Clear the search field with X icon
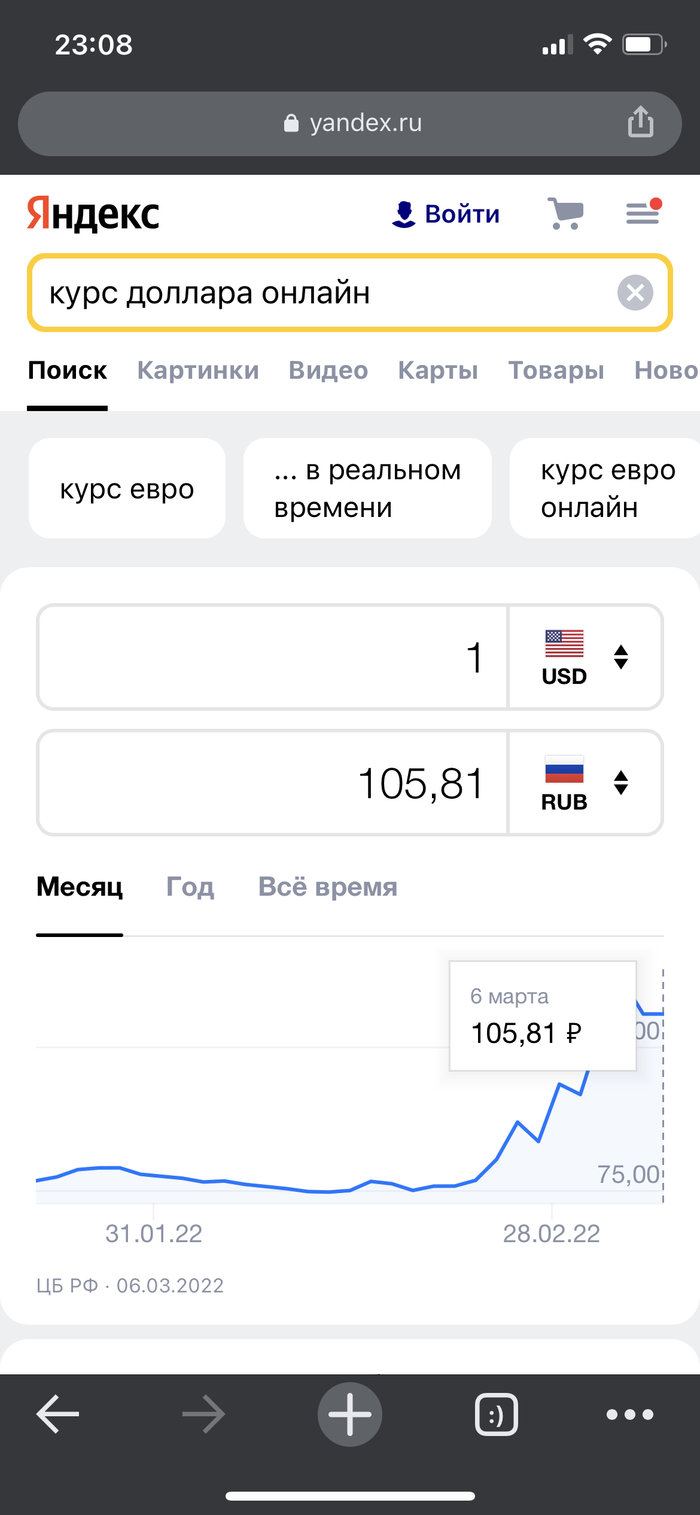700x1515 pixels. point(634,293)
